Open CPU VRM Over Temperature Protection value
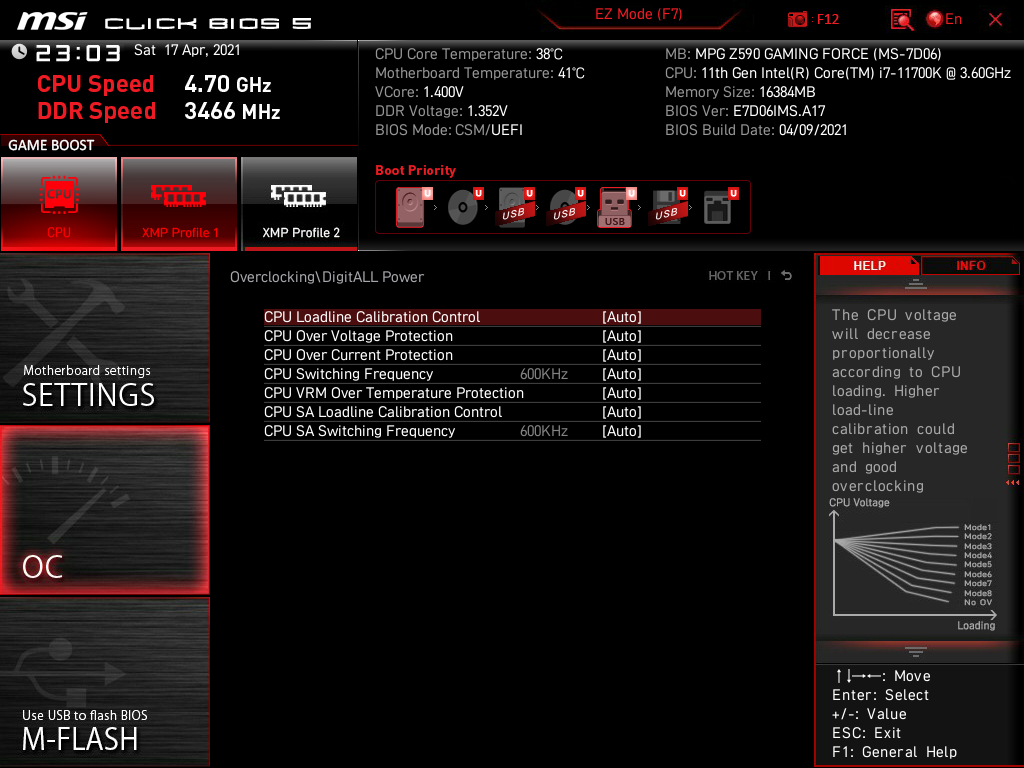Viewport: 1024px width, 768px height. (x=622, y=392)
